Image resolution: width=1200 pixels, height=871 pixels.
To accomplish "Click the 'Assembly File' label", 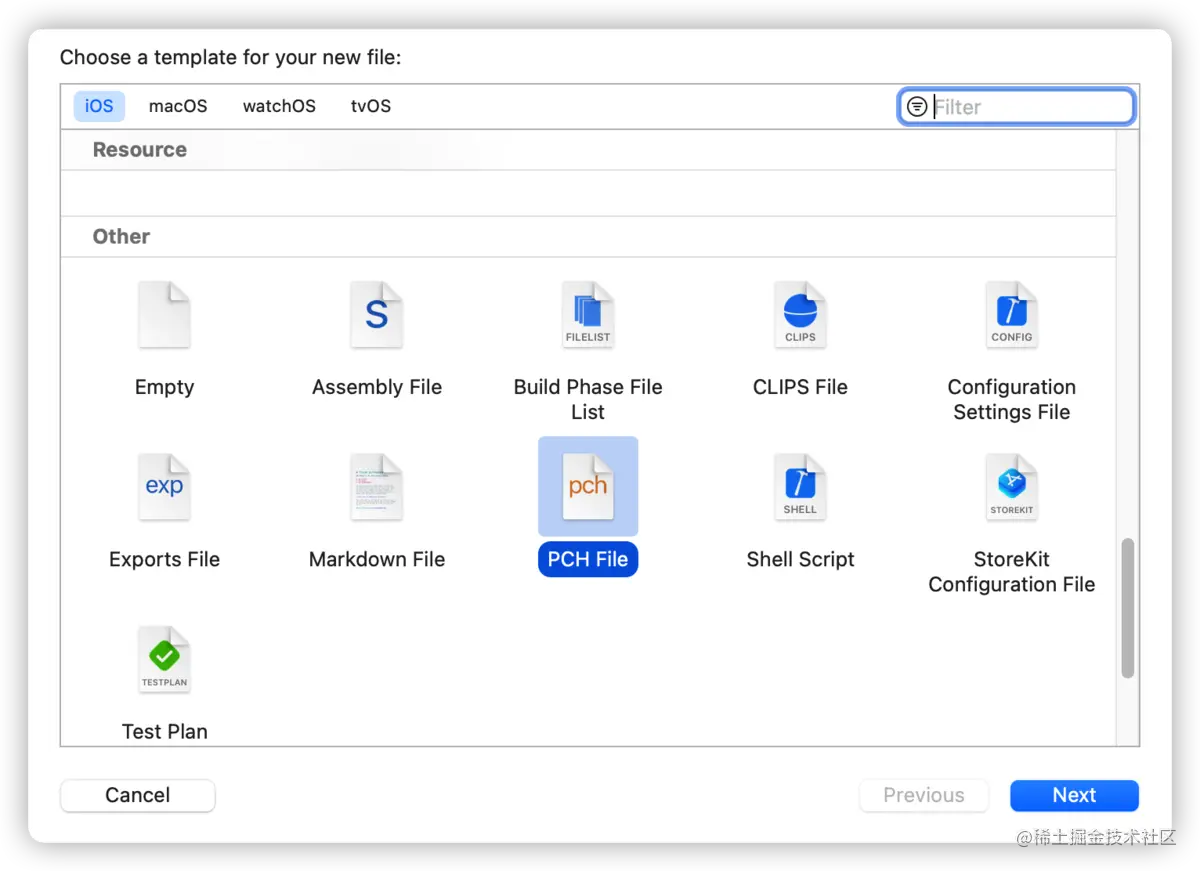I will (377, 387).
